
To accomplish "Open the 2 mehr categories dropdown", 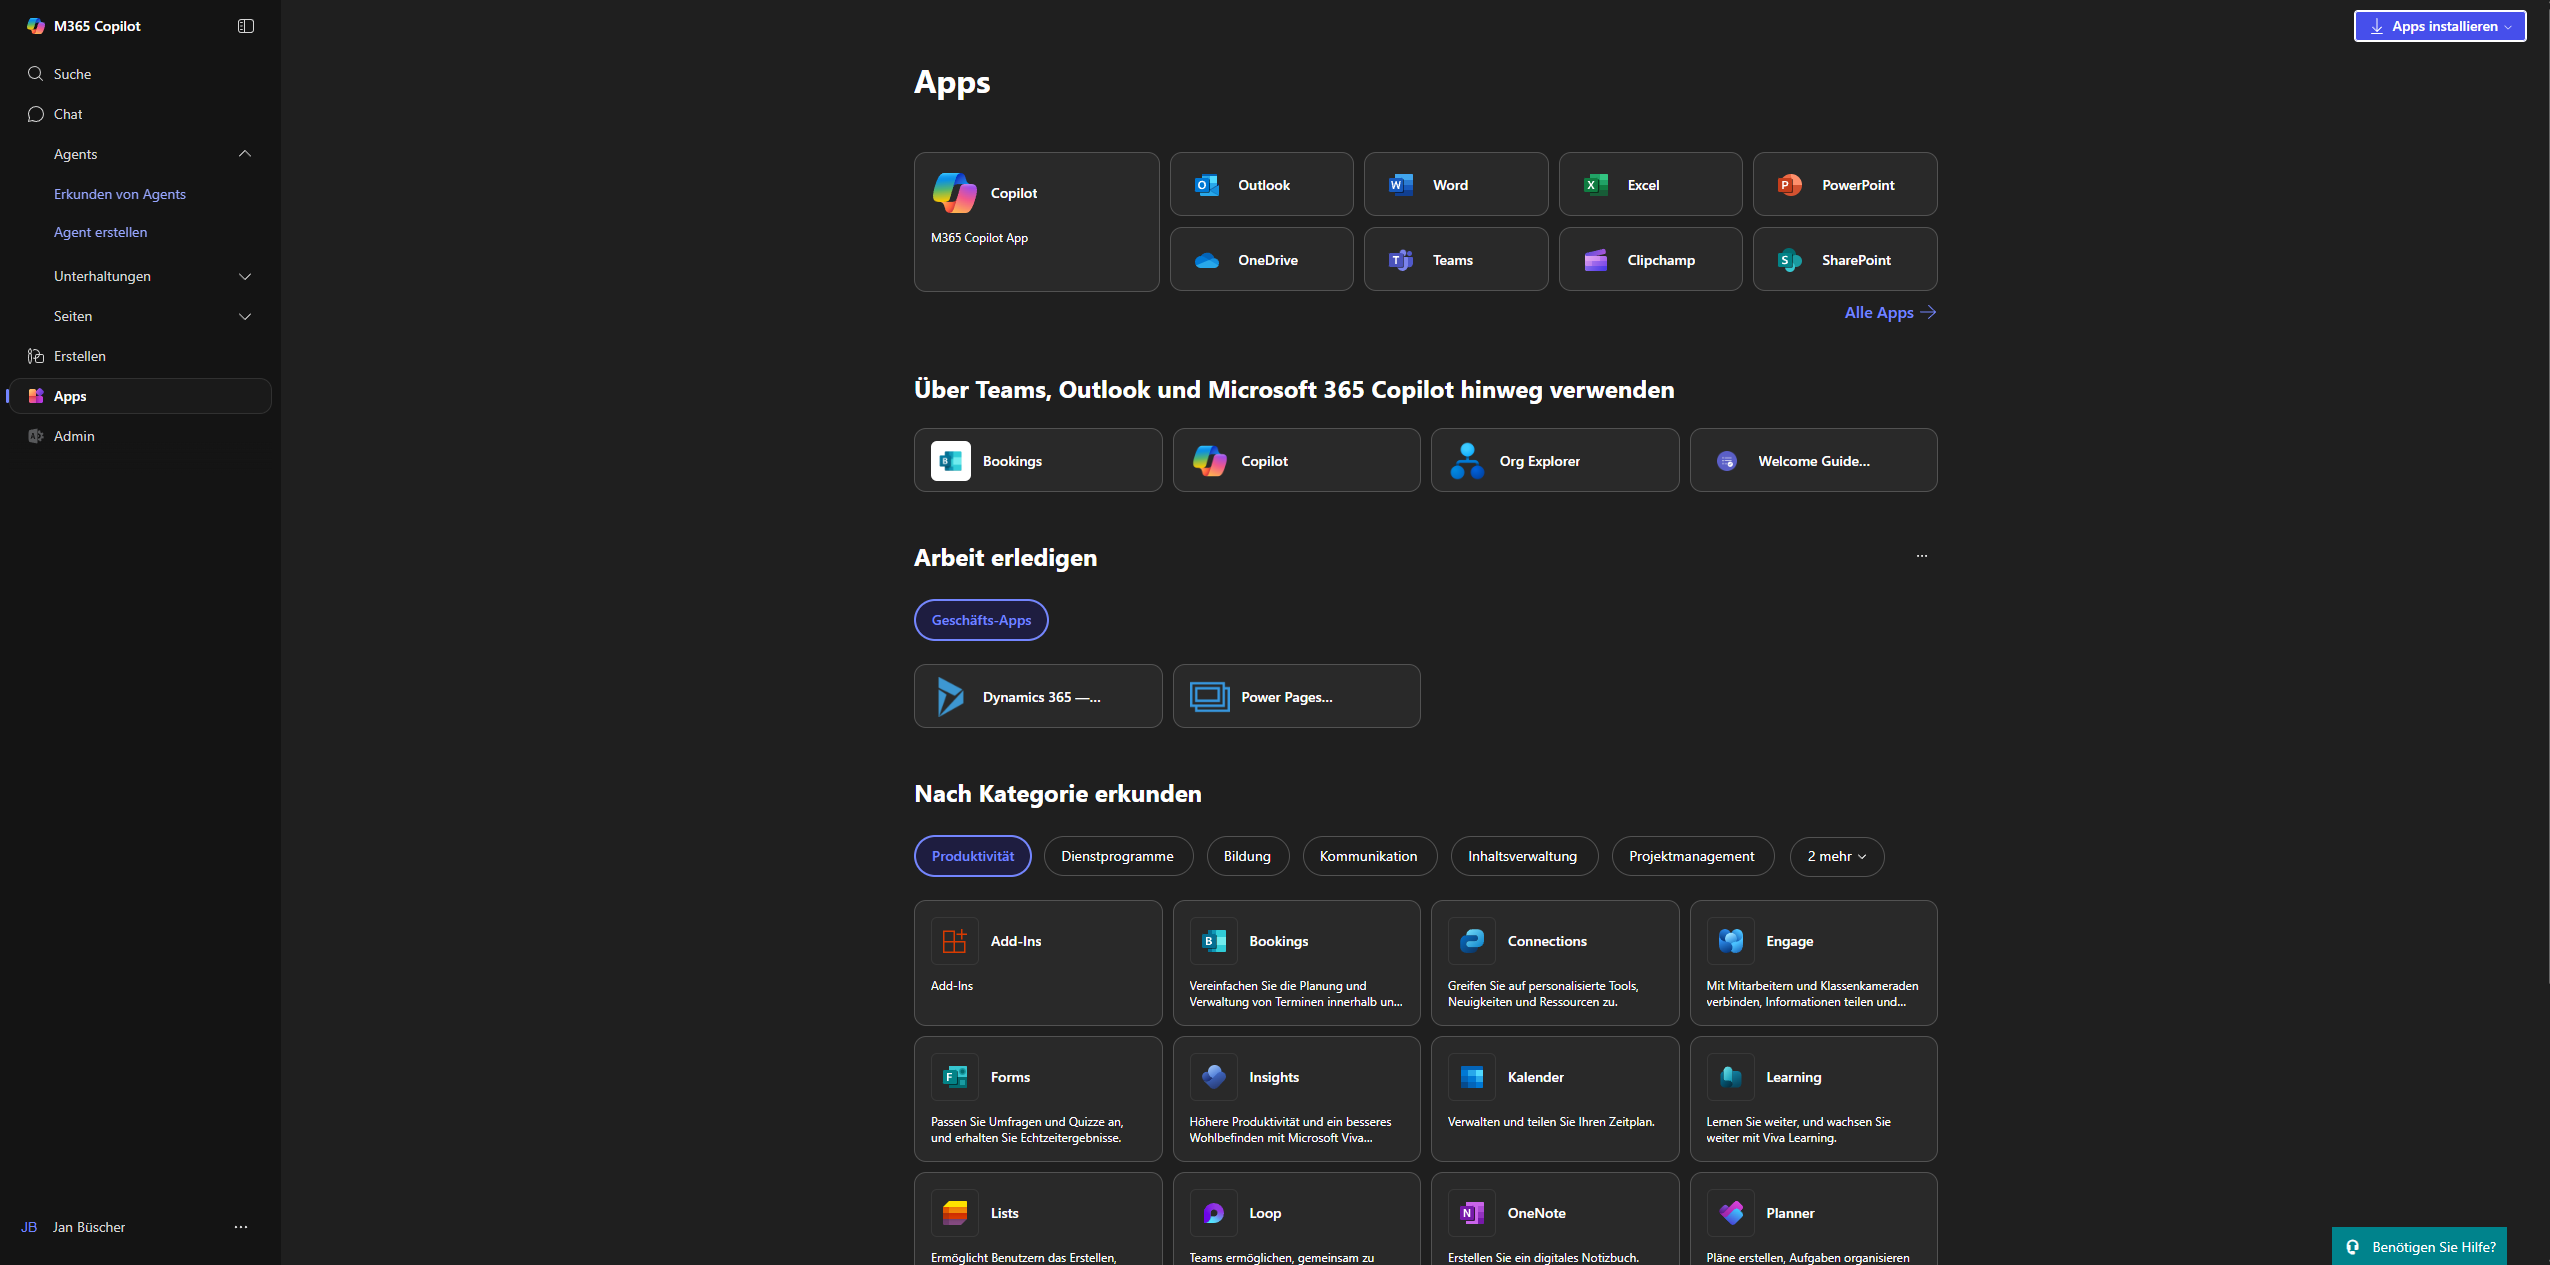I will click(x=1836, y=856).
